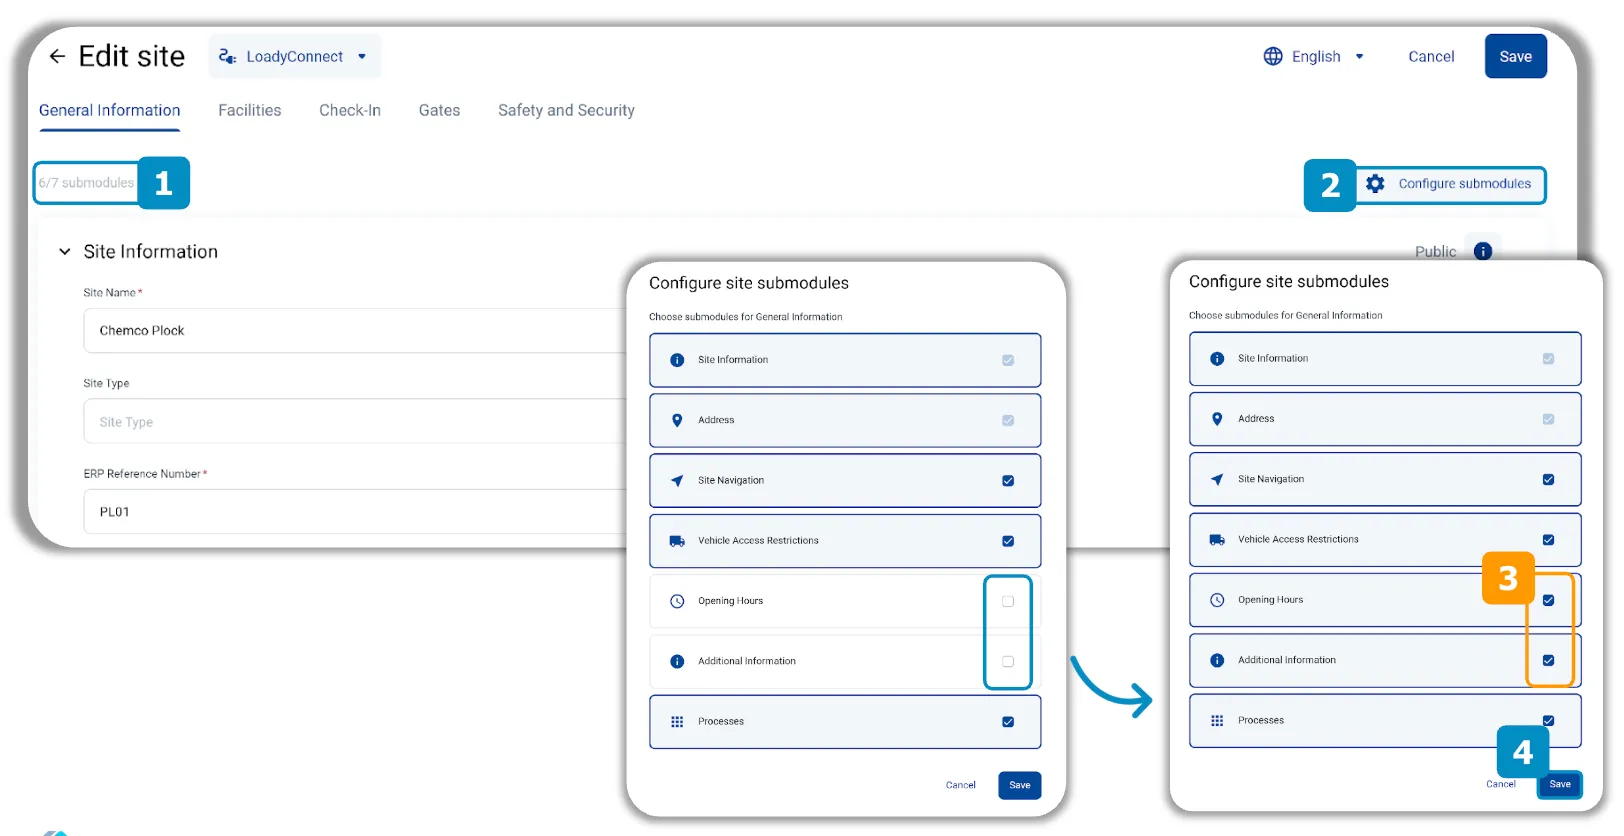Uncheck Processes in left dialog
The width and height of the screenshot is (1624, 836).
point(1008,722)
